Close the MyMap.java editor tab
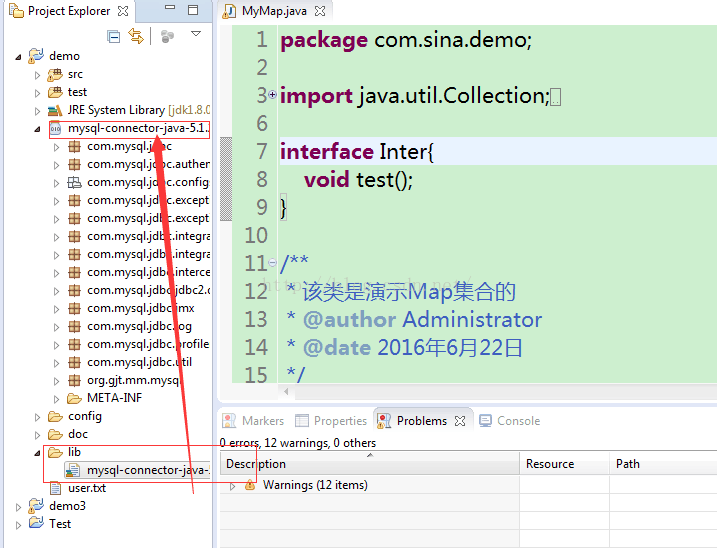This screenshot has width=717, height=548. pos(320,11)
